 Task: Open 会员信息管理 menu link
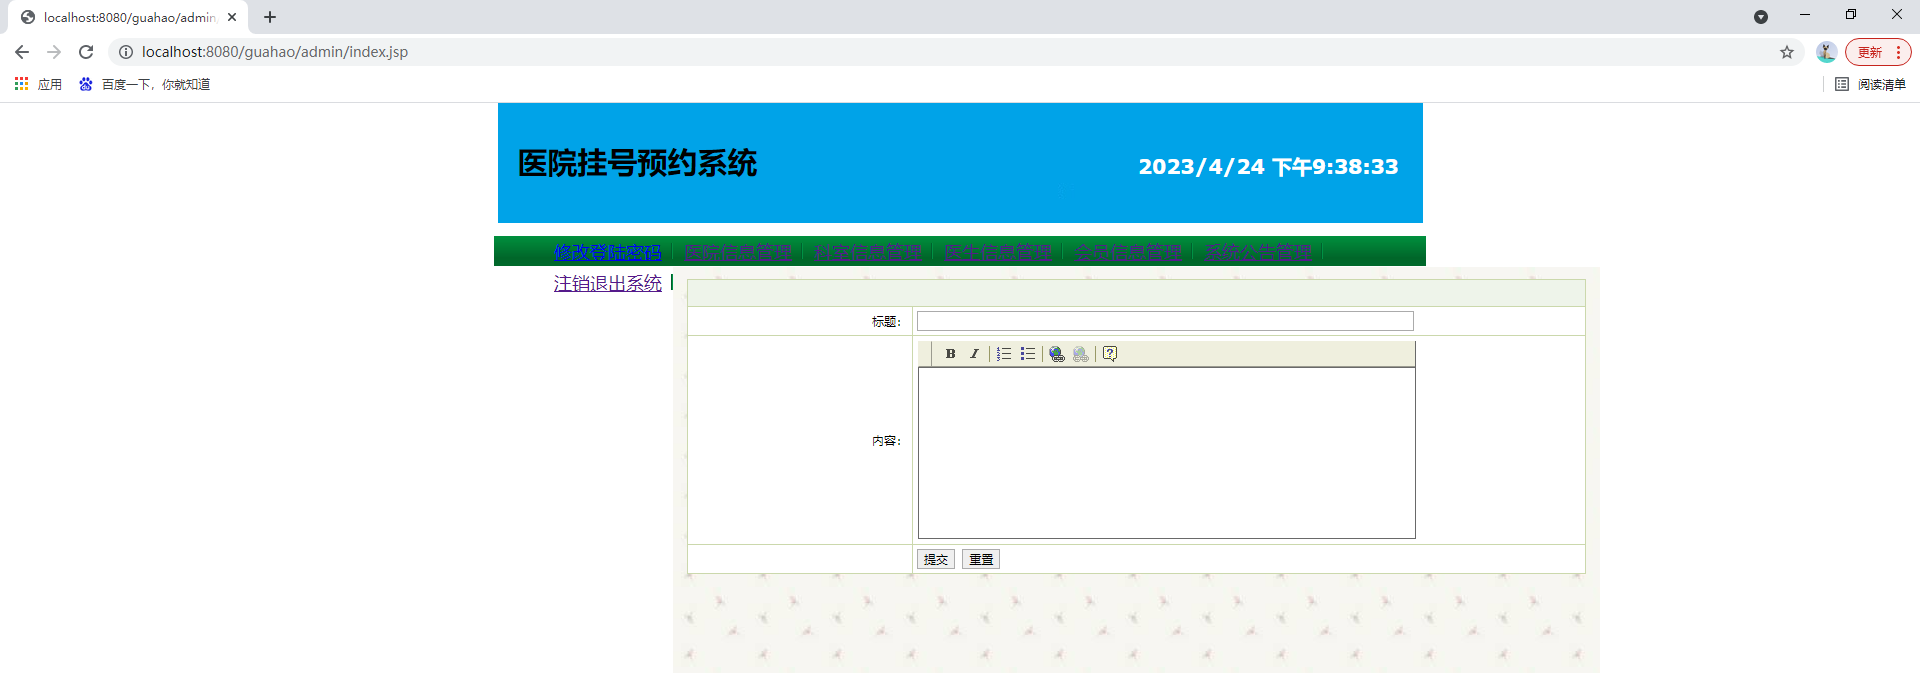[x=1128, y=252]
